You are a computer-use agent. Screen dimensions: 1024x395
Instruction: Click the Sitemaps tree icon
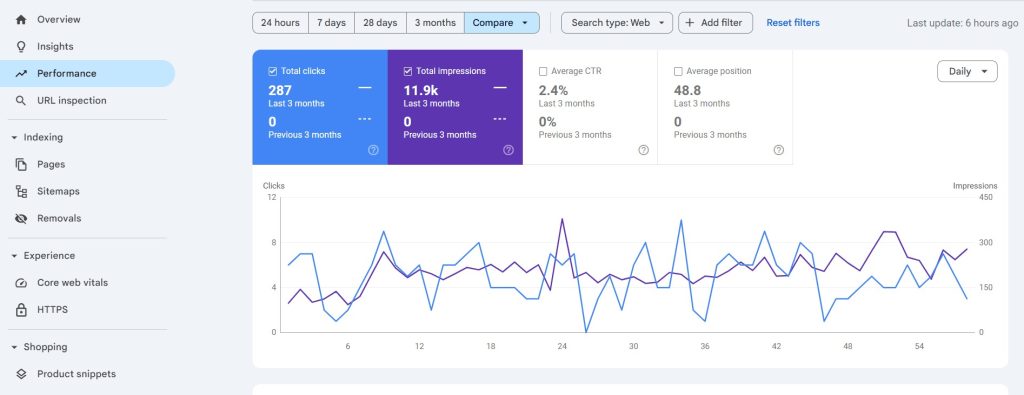(x=21, y=191)
